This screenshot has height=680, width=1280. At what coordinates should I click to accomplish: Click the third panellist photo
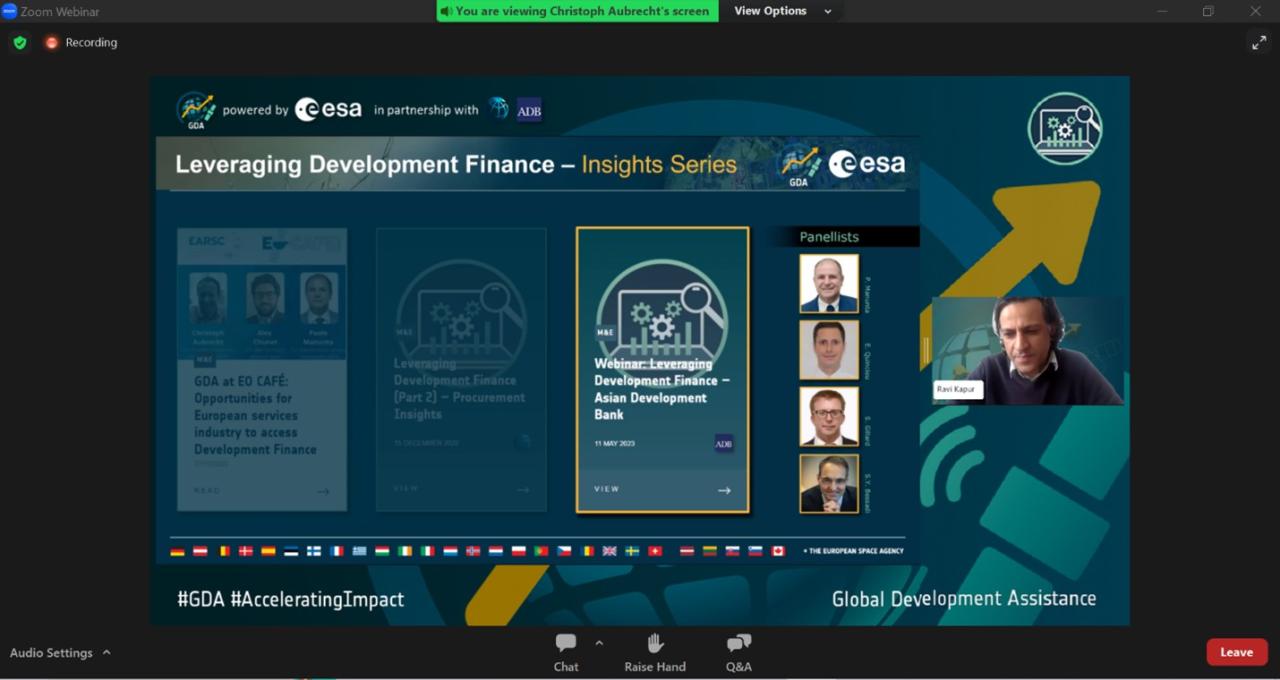(829, 417)
